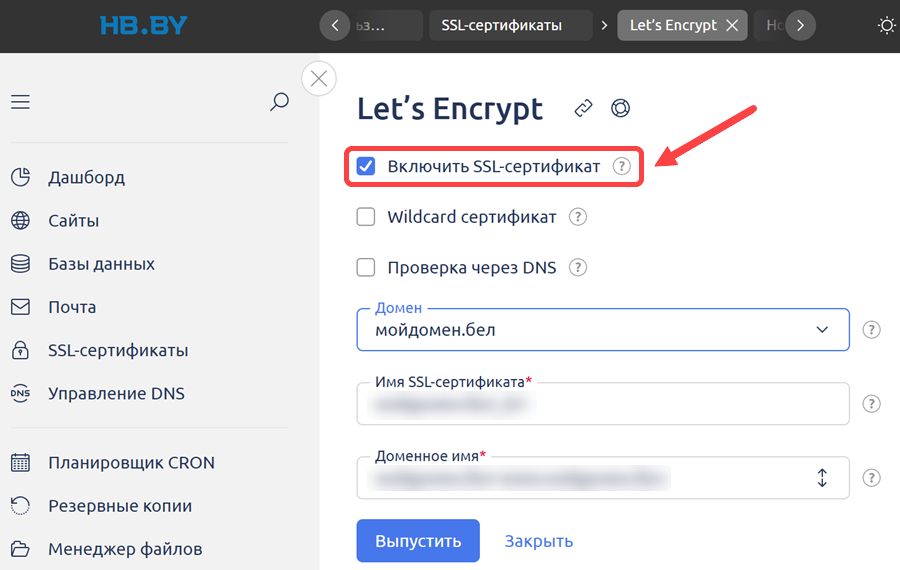Click the Закрыть link
Screen dimensions: 900x570
(x=538, y=541)
